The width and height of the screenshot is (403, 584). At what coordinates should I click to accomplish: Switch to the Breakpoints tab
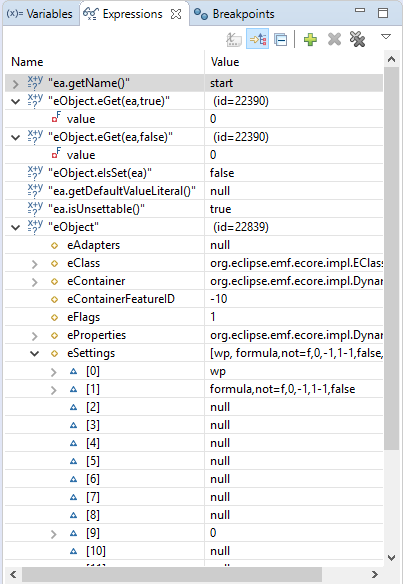pos(235,14)
